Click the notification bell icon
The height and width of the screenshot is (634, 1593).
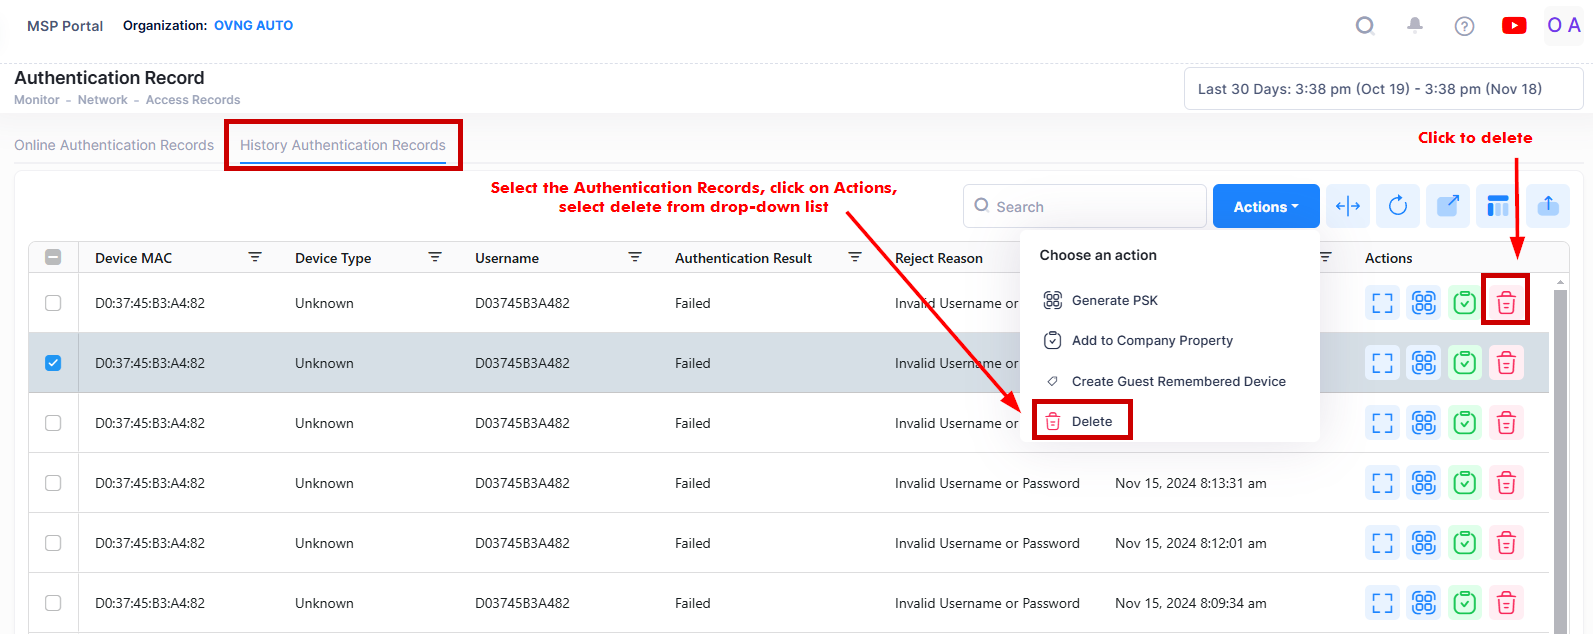[x=1415, y=26]
